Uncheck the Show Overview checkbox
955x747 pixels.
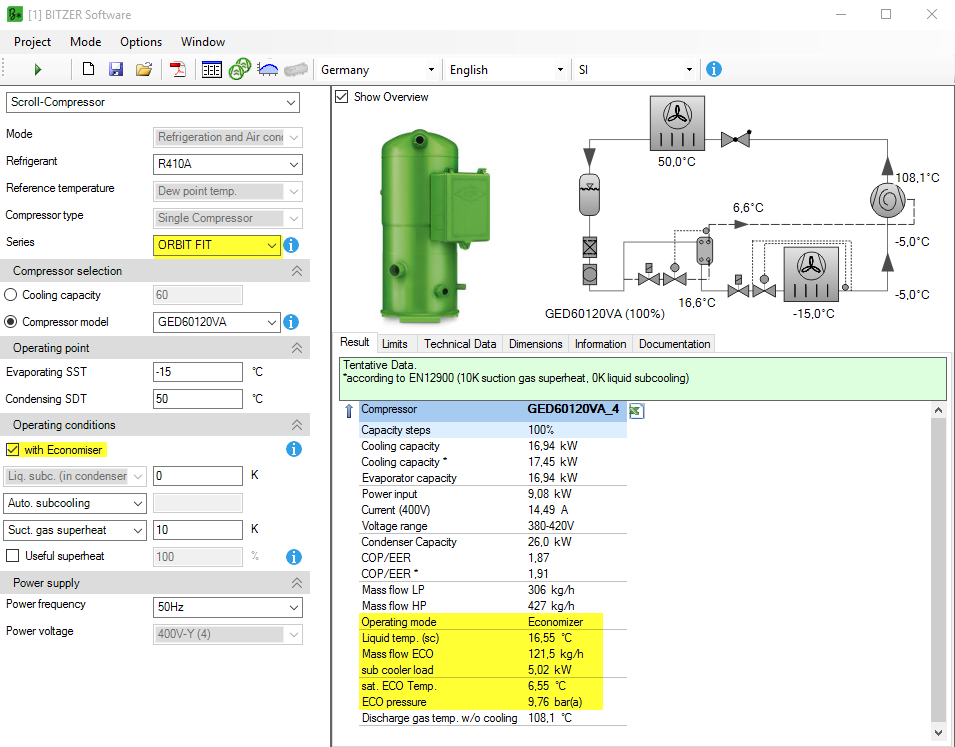[342, 97]
